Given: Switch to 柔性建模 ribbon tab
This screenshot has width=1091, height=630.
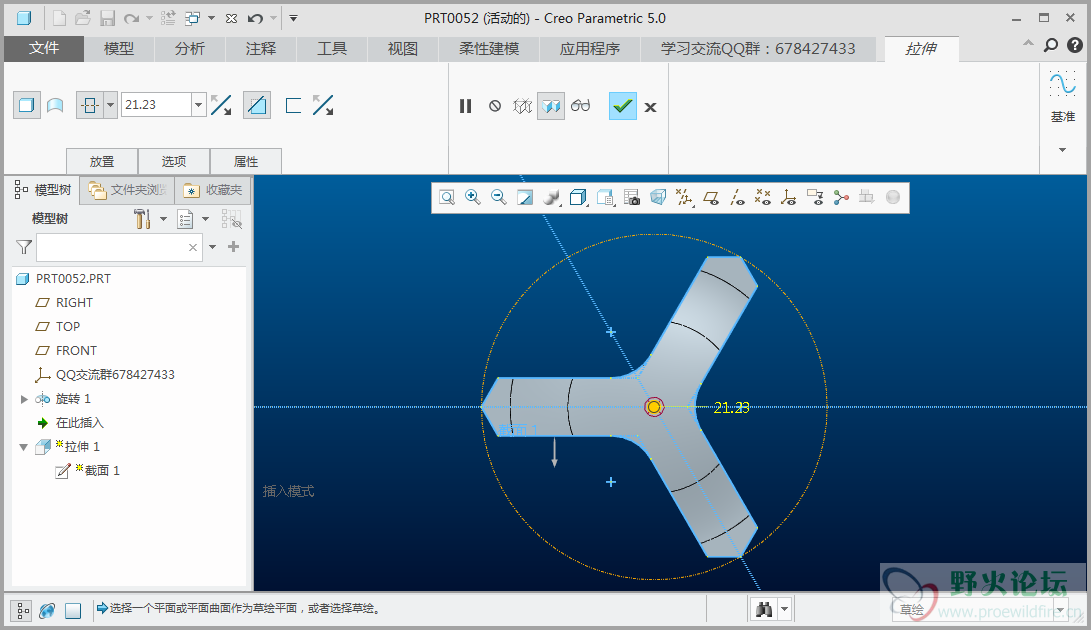Looking at the screenshot, I should [x=489, y=49].
